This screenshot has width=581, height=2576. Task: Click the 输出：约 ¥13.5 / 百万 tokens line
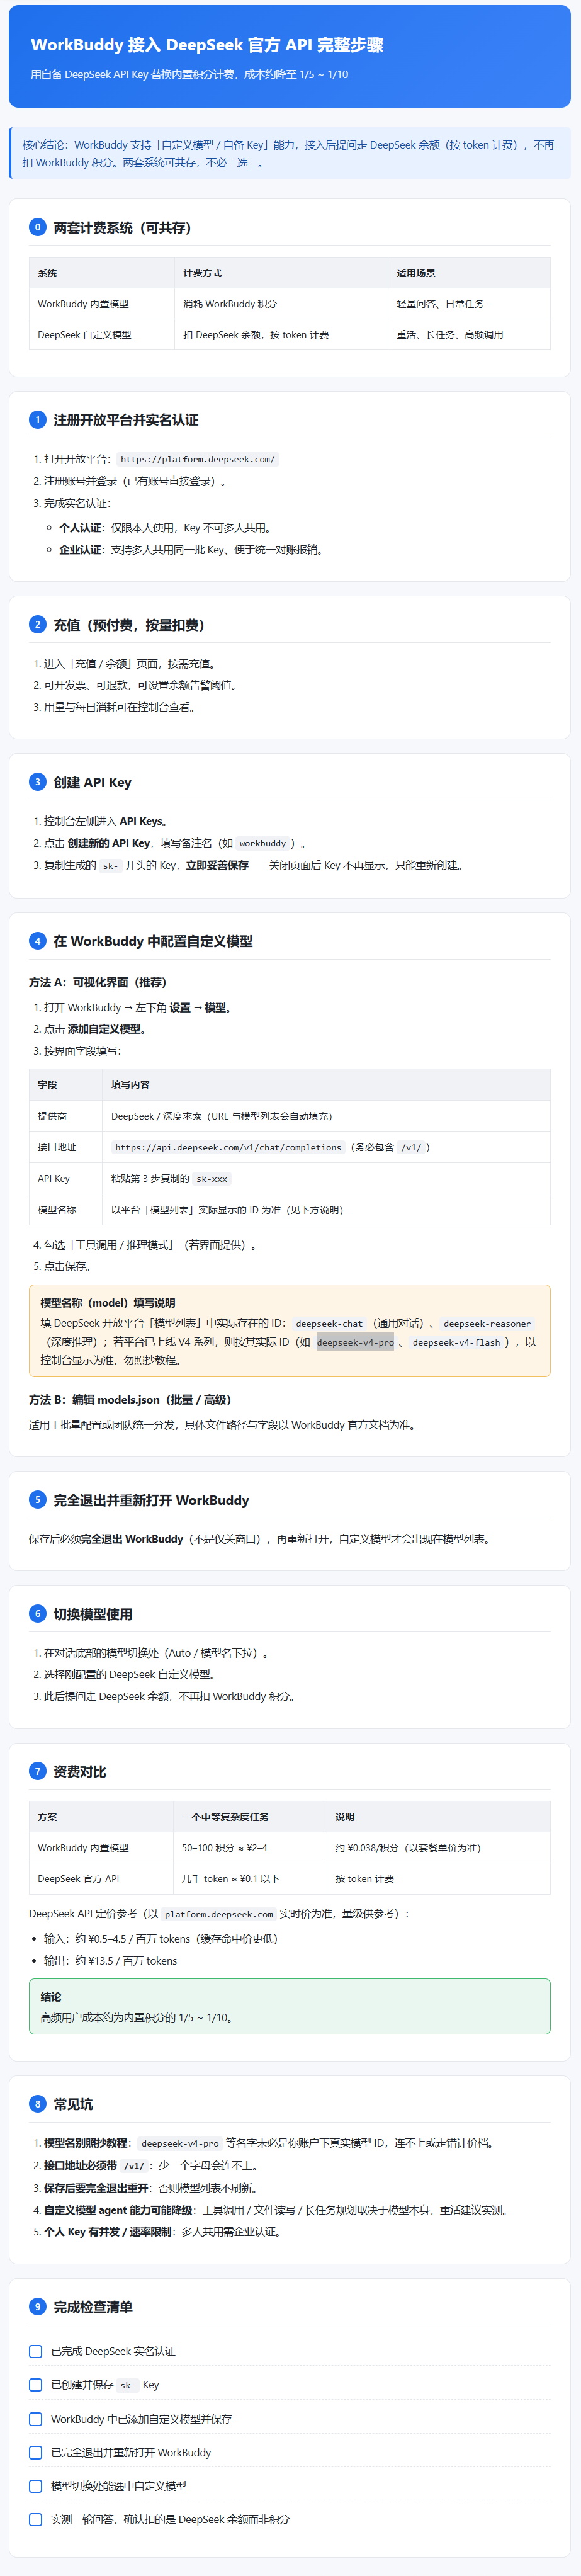(x=110, y=1961)
